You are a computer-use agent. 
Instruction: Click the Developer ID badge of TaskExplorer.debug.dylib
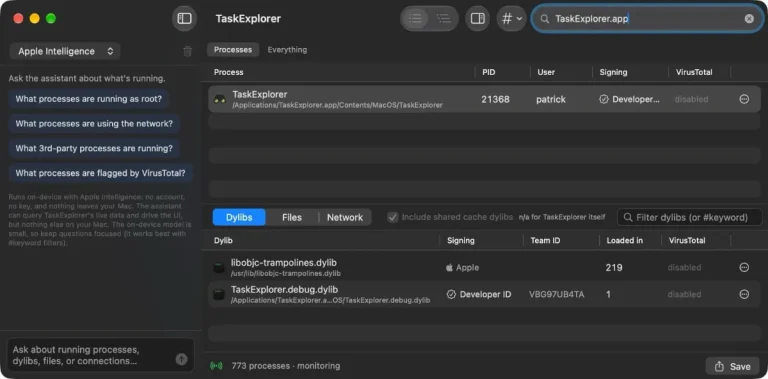(x=479, y=294)
